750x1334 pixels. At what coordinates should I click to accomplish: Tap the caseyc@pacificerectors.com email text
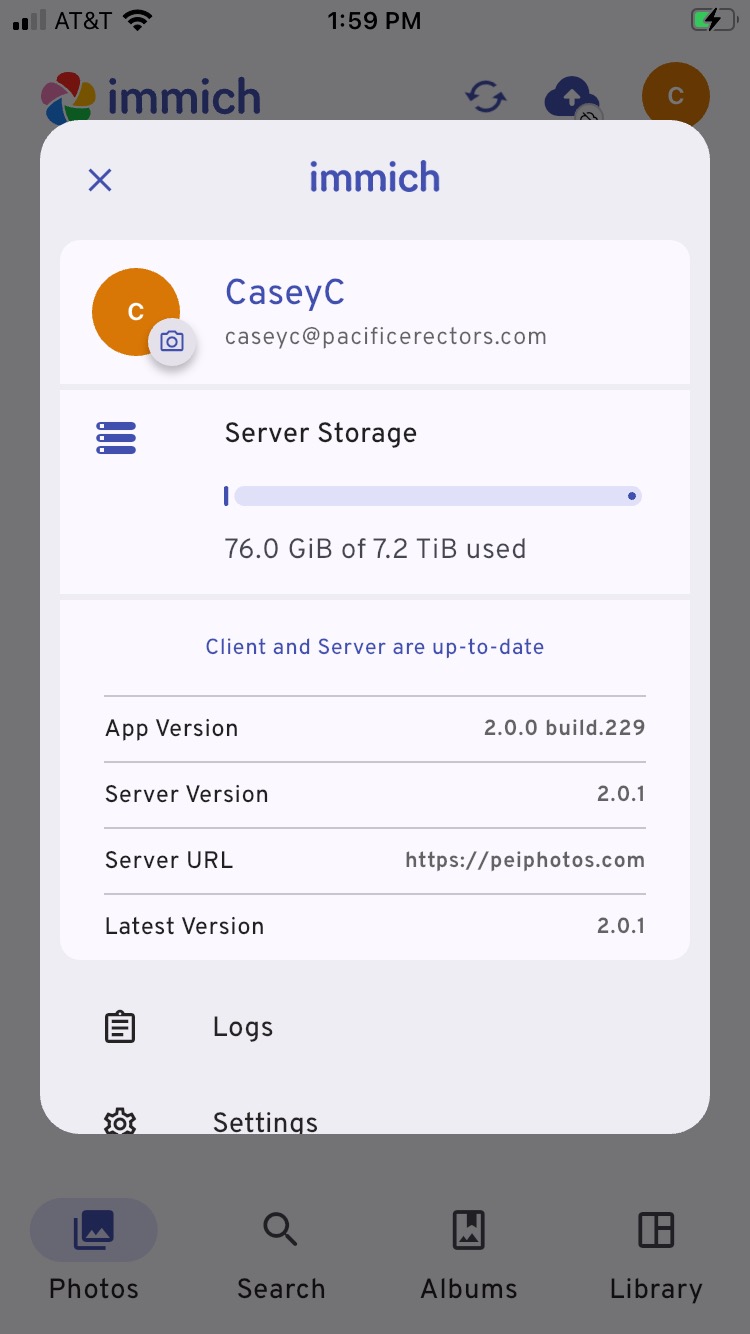pyautogui.click(x=386, y=337)
